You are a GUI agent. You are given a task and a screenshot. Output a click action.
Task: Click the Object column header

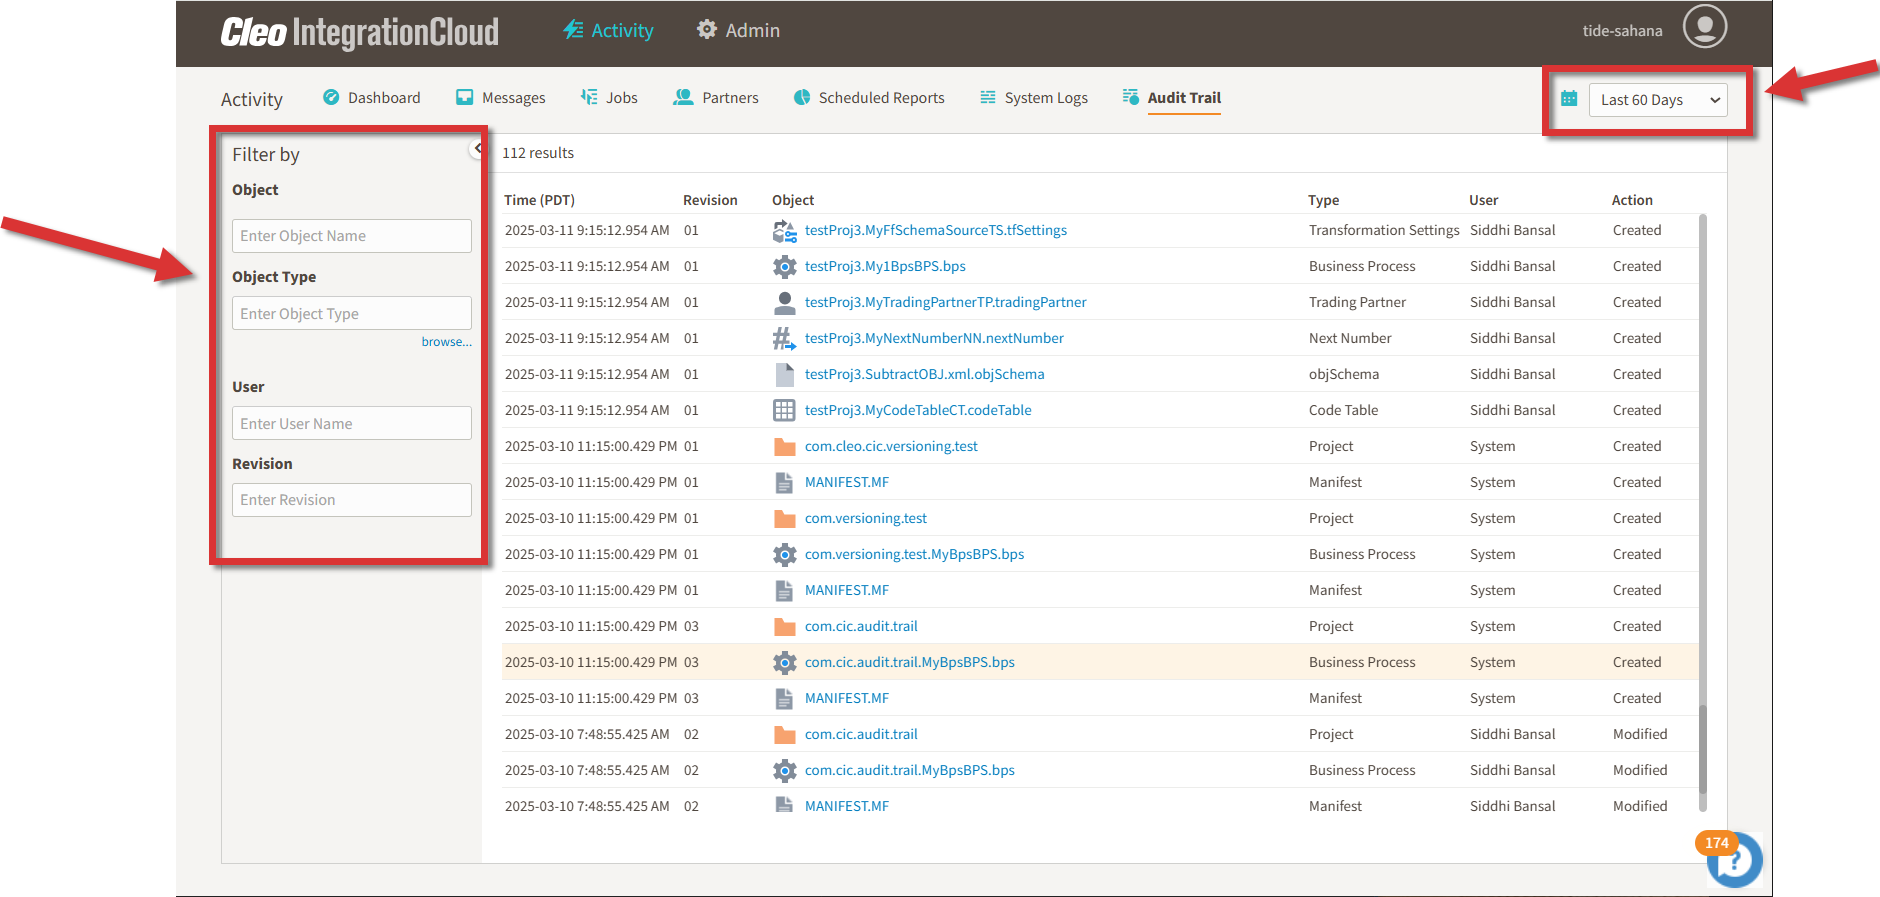coord(793,200)
